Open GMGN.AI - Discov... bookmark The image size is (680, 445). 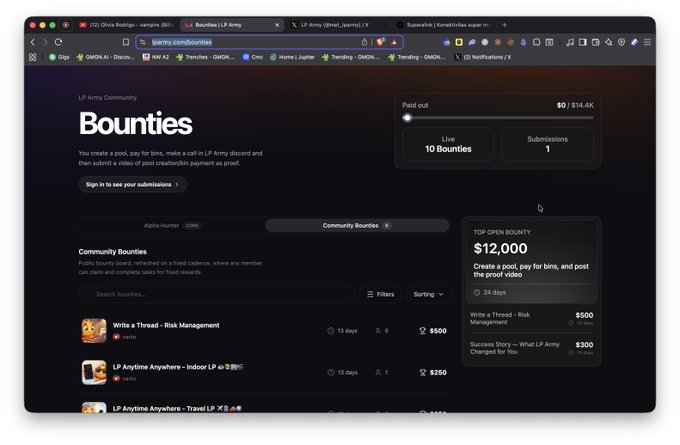[x=105, y=57]
